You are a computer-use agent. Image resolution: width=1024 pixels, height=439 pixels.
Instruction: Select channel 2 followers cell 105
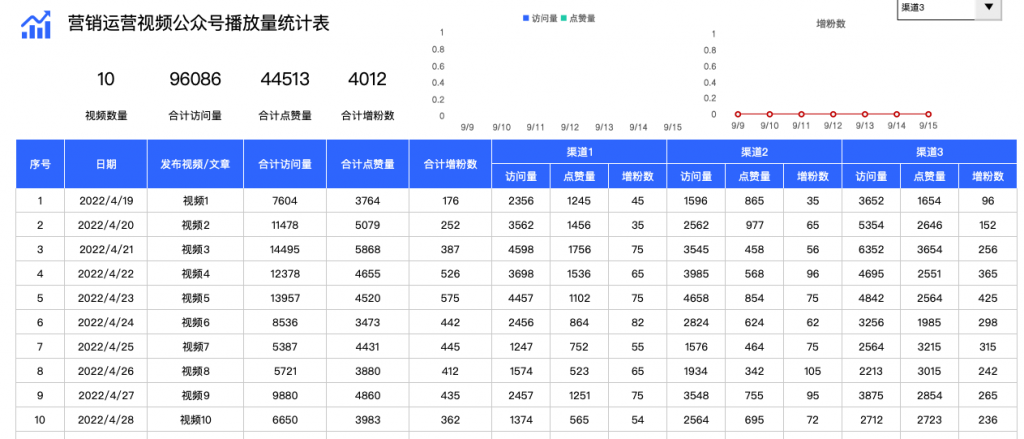pyautogui.click(x=812, y=371)
